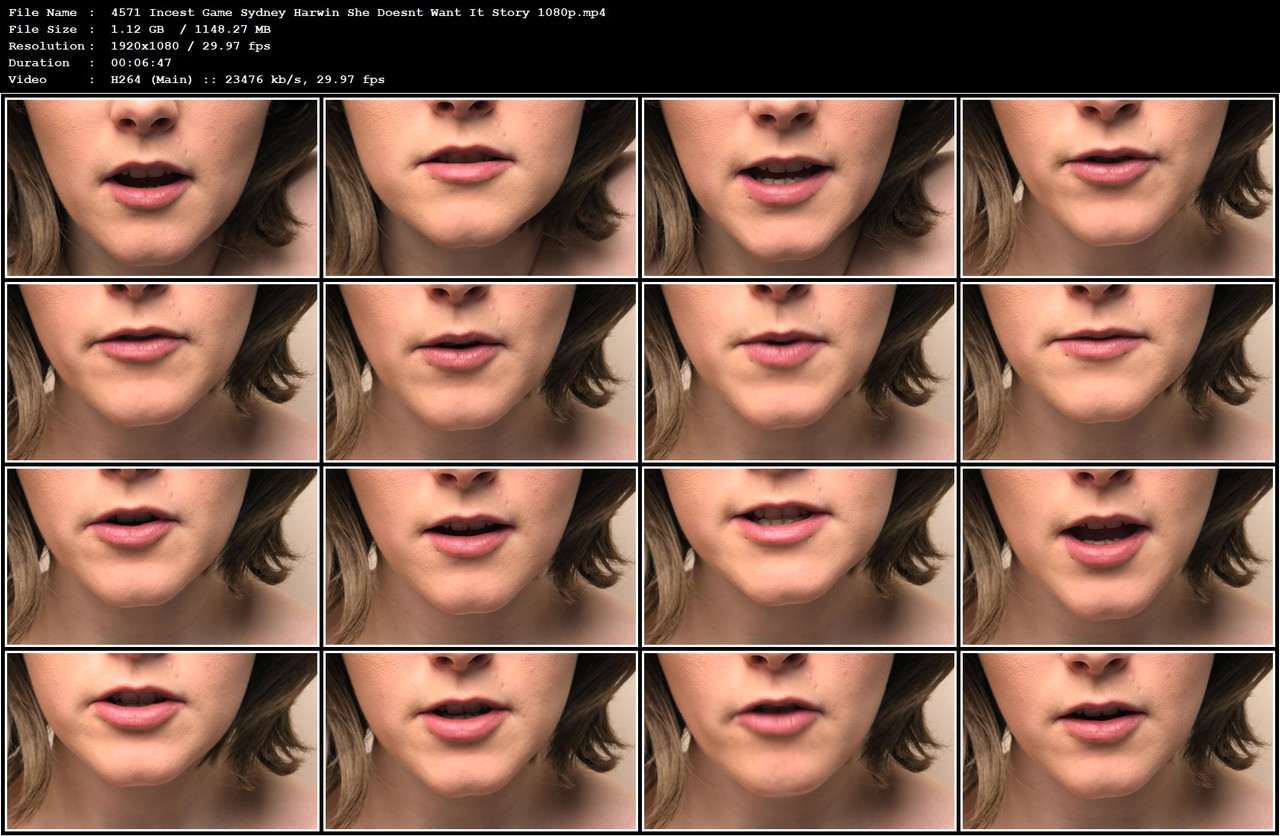Click the third thumbnail in the bottom row

click(x=799, y=741)
